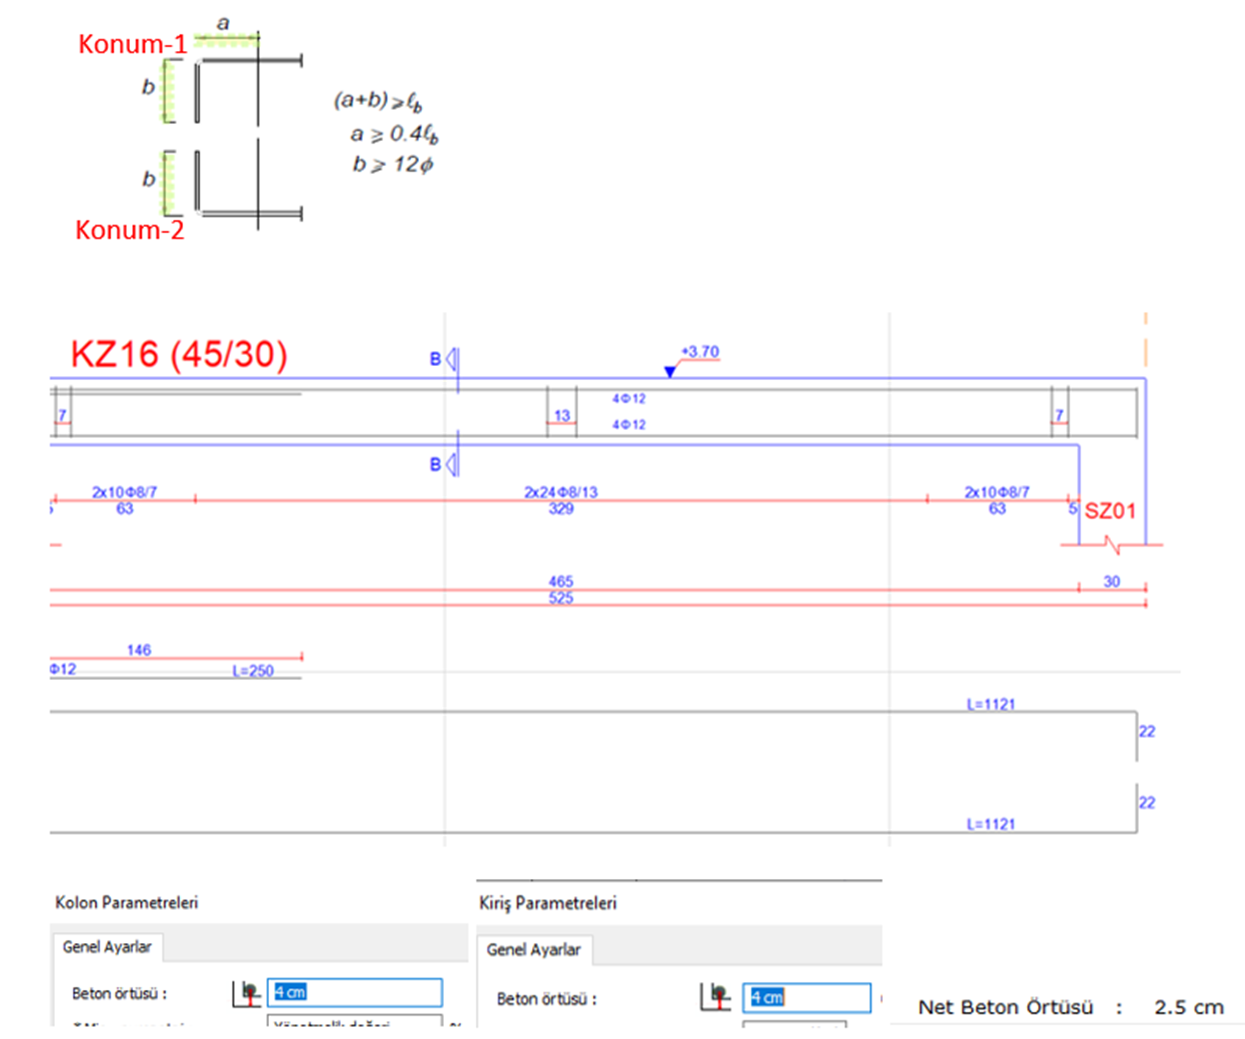
Task: Click the Konum-2 label in the anchorage detail
Action: coord(130,230)
